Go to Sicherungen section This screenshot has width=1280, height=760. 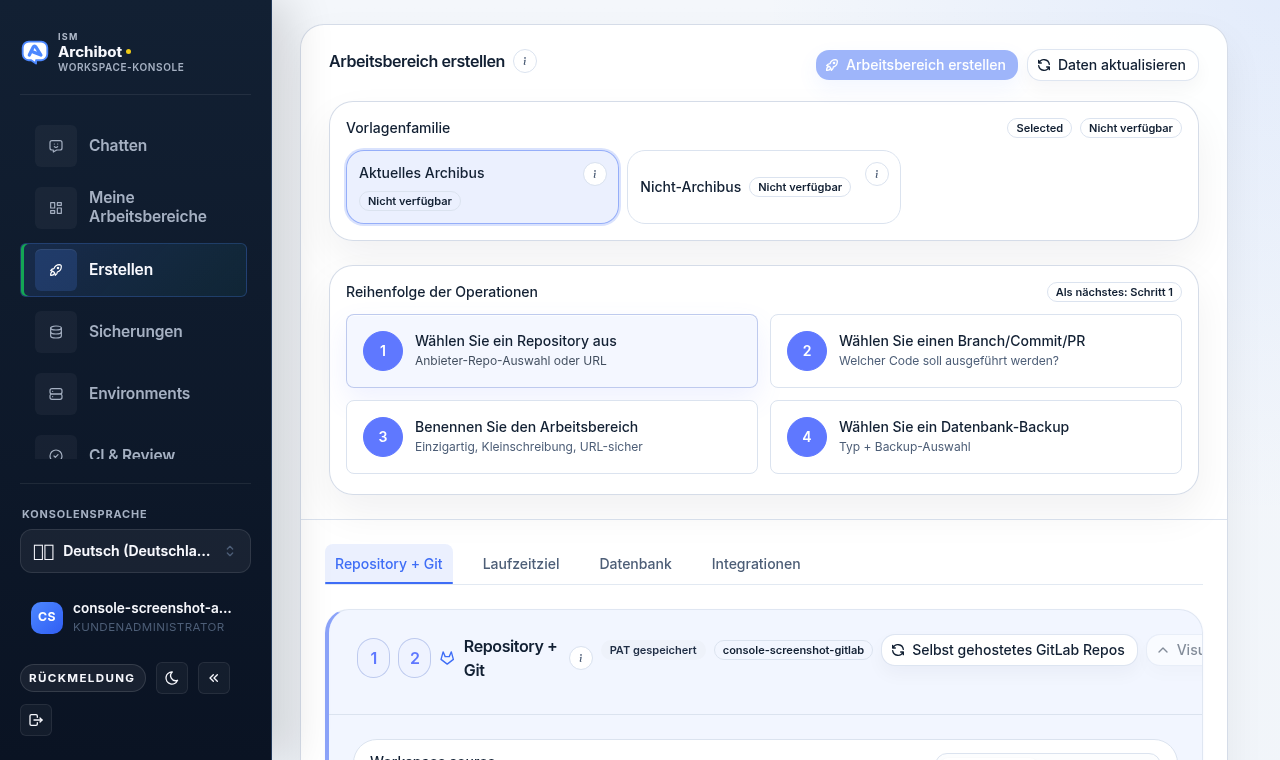(134, 332)
